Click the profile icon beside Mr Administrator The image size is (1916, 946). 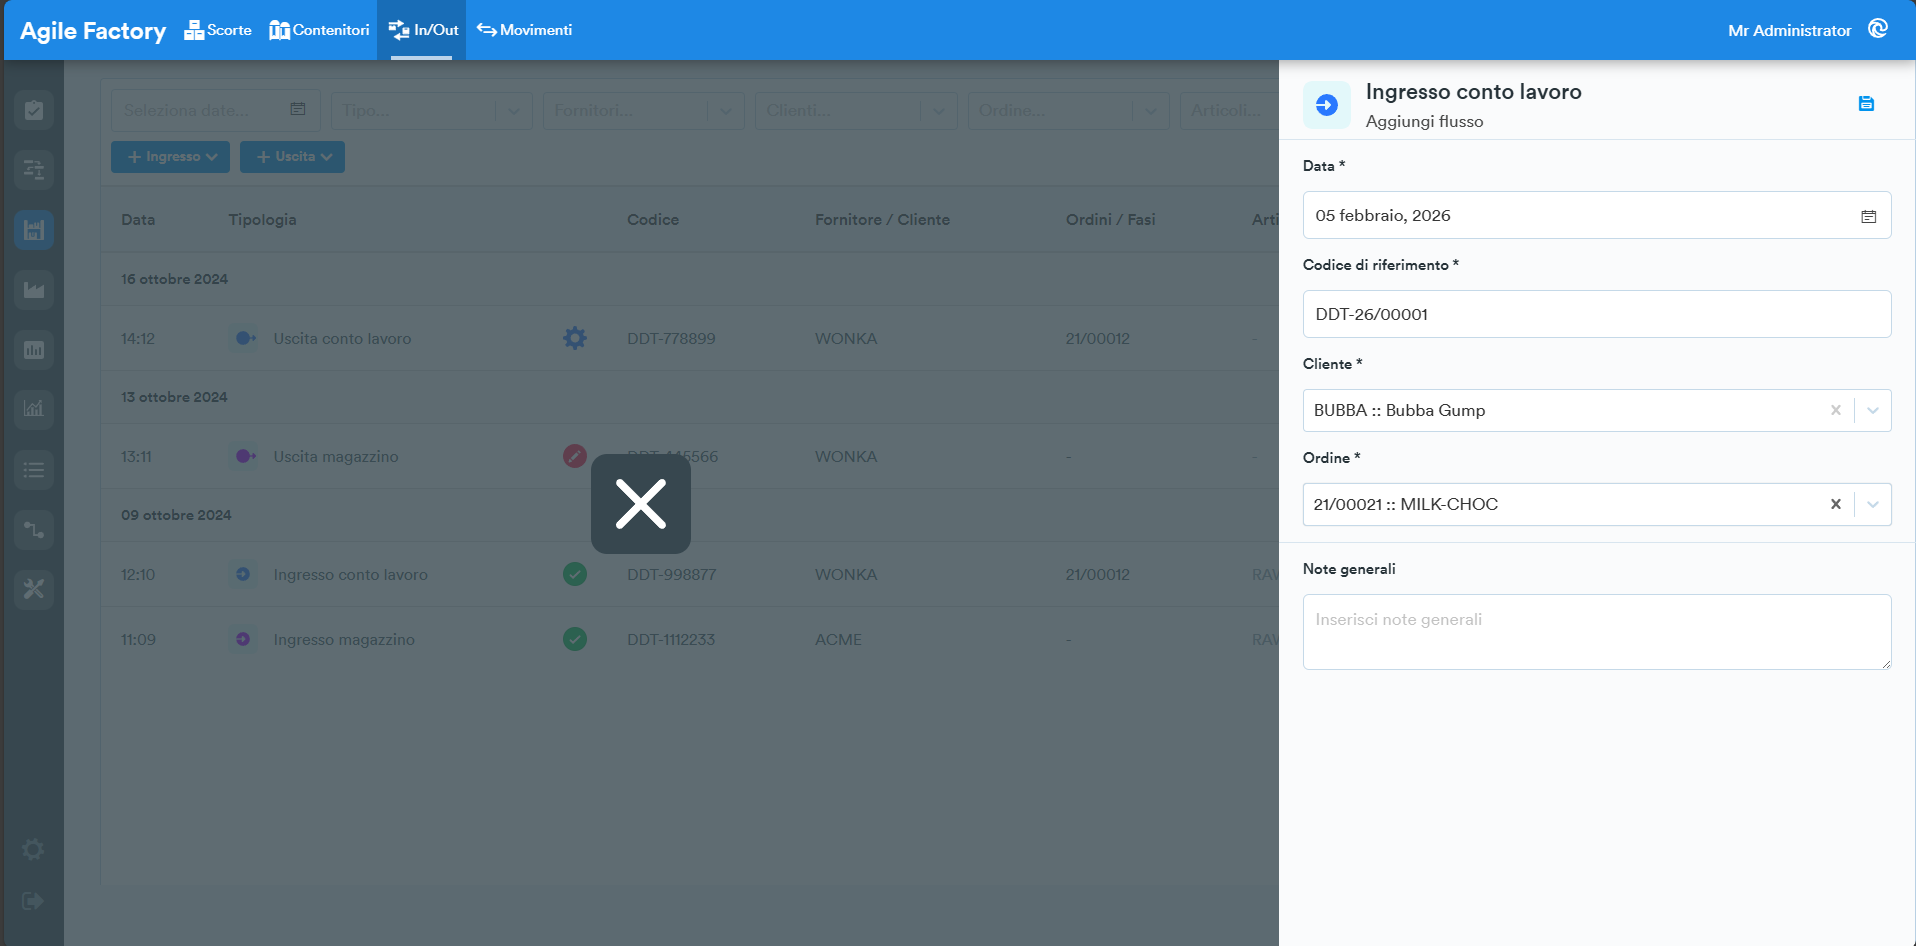pyautogui.click(x=1878, y=29)
